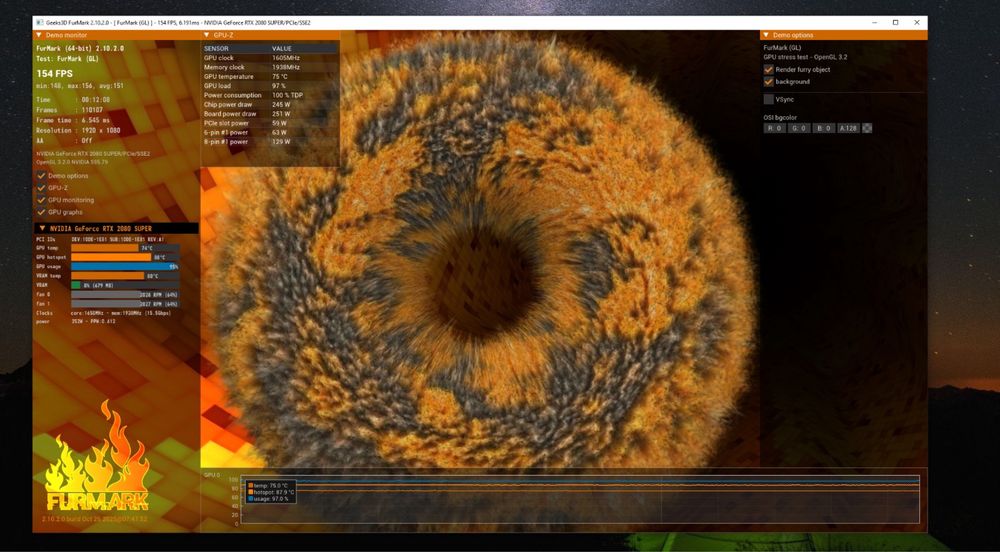Click the Power consumption 100 % TDP row

pos(270,95)
